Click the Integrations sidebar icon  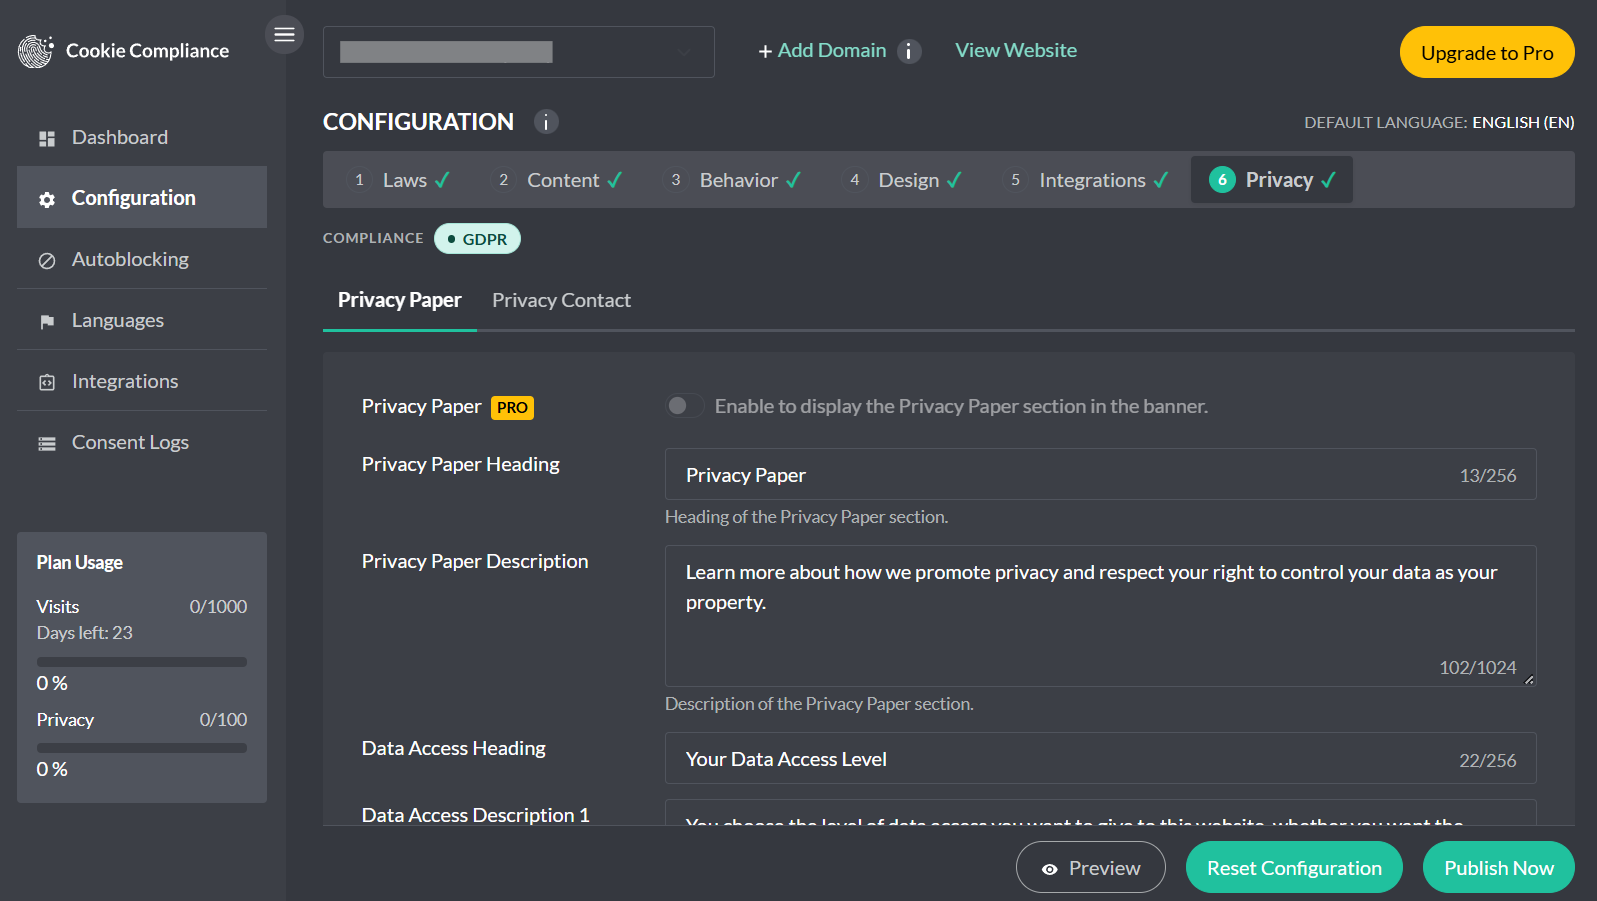coord(47,382)
